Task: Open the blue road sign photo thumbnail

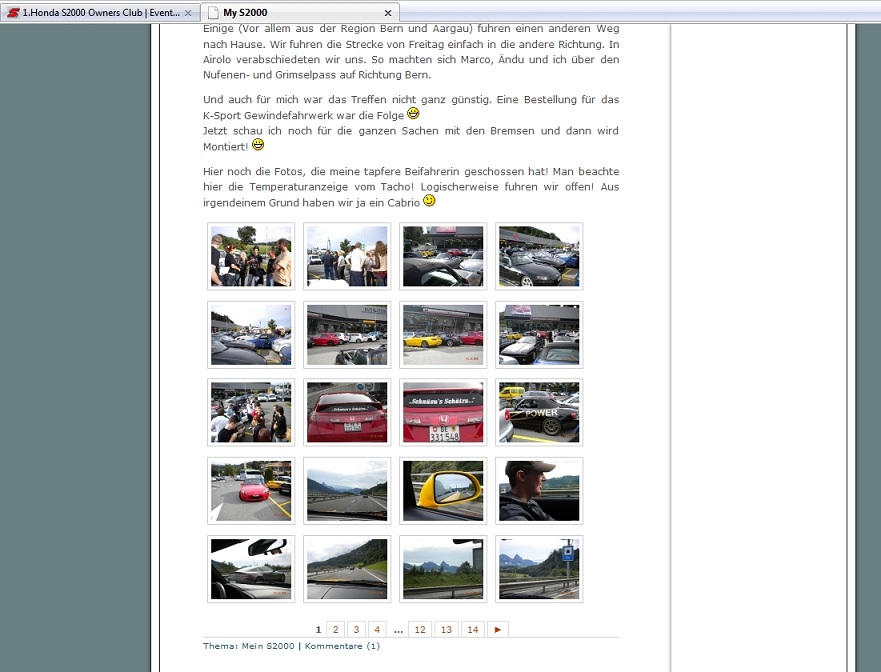Action: (x=539, y=568)
